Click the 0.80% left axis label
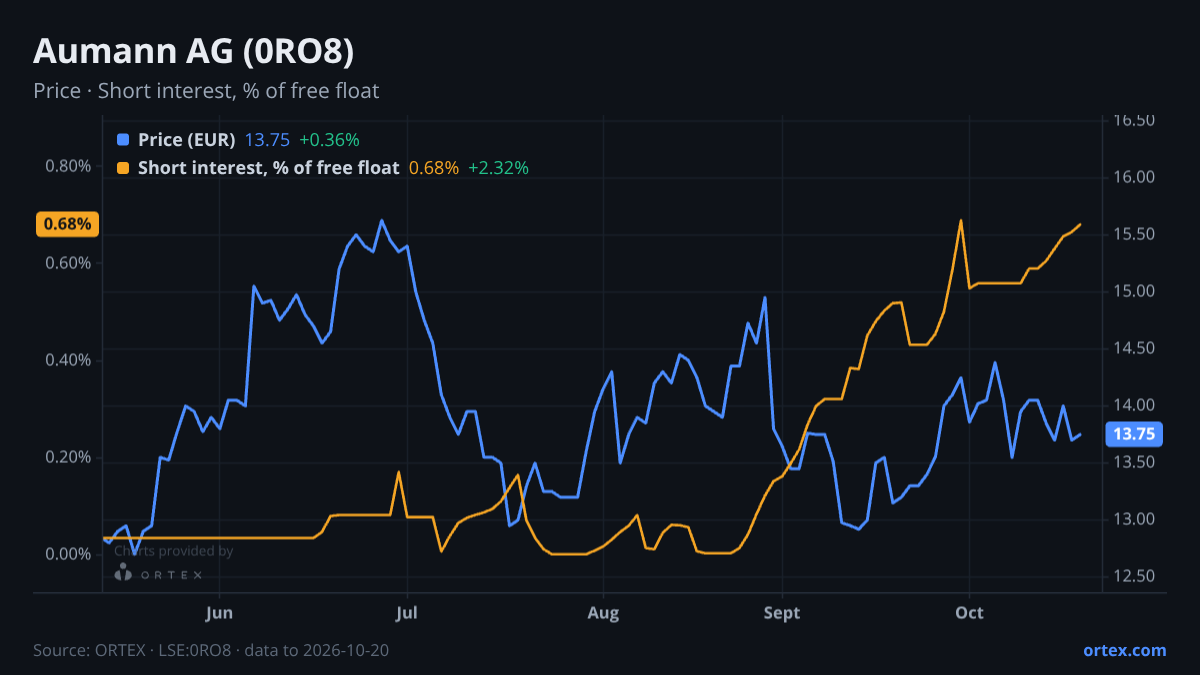This screenshot has height=675, width=1200. (68, 166)
